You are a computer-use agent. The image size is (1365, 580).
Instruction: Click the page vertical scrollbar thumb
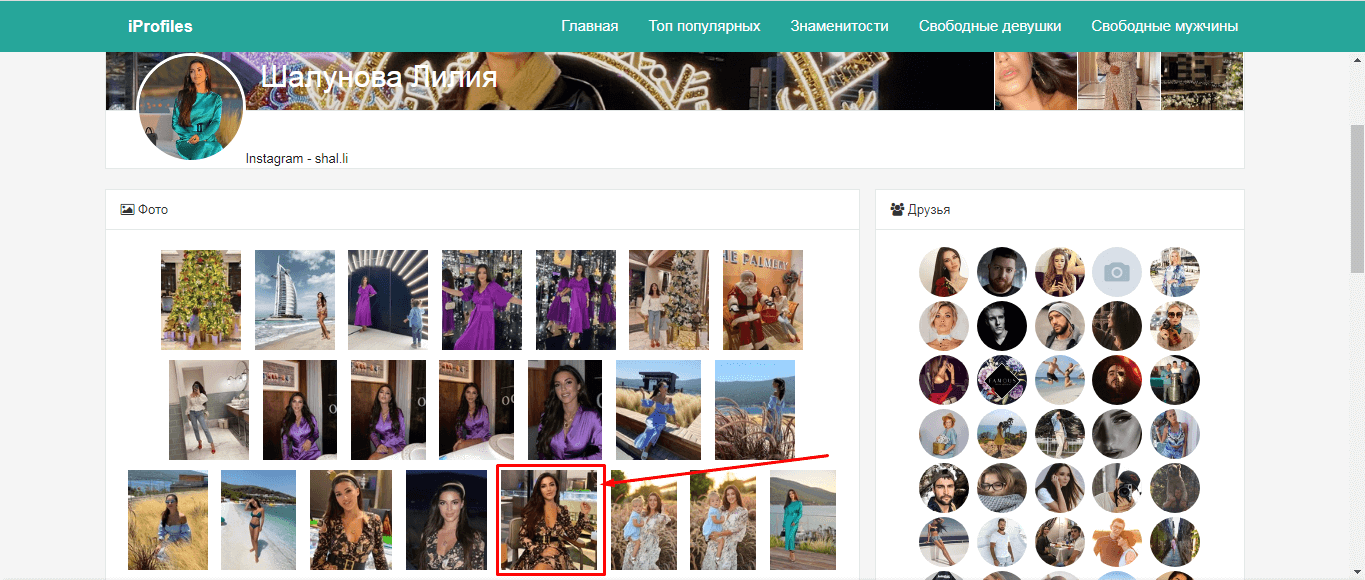click(1356, 199)
